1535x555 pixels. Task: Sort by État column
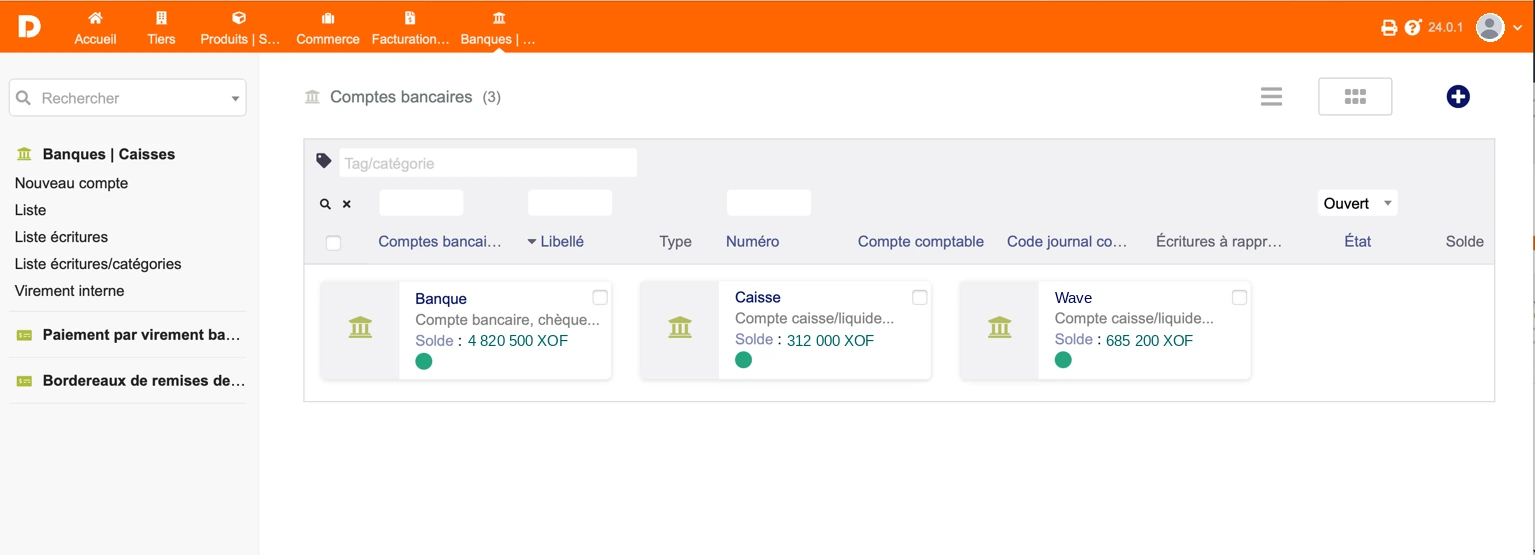tap(1358, 241)
